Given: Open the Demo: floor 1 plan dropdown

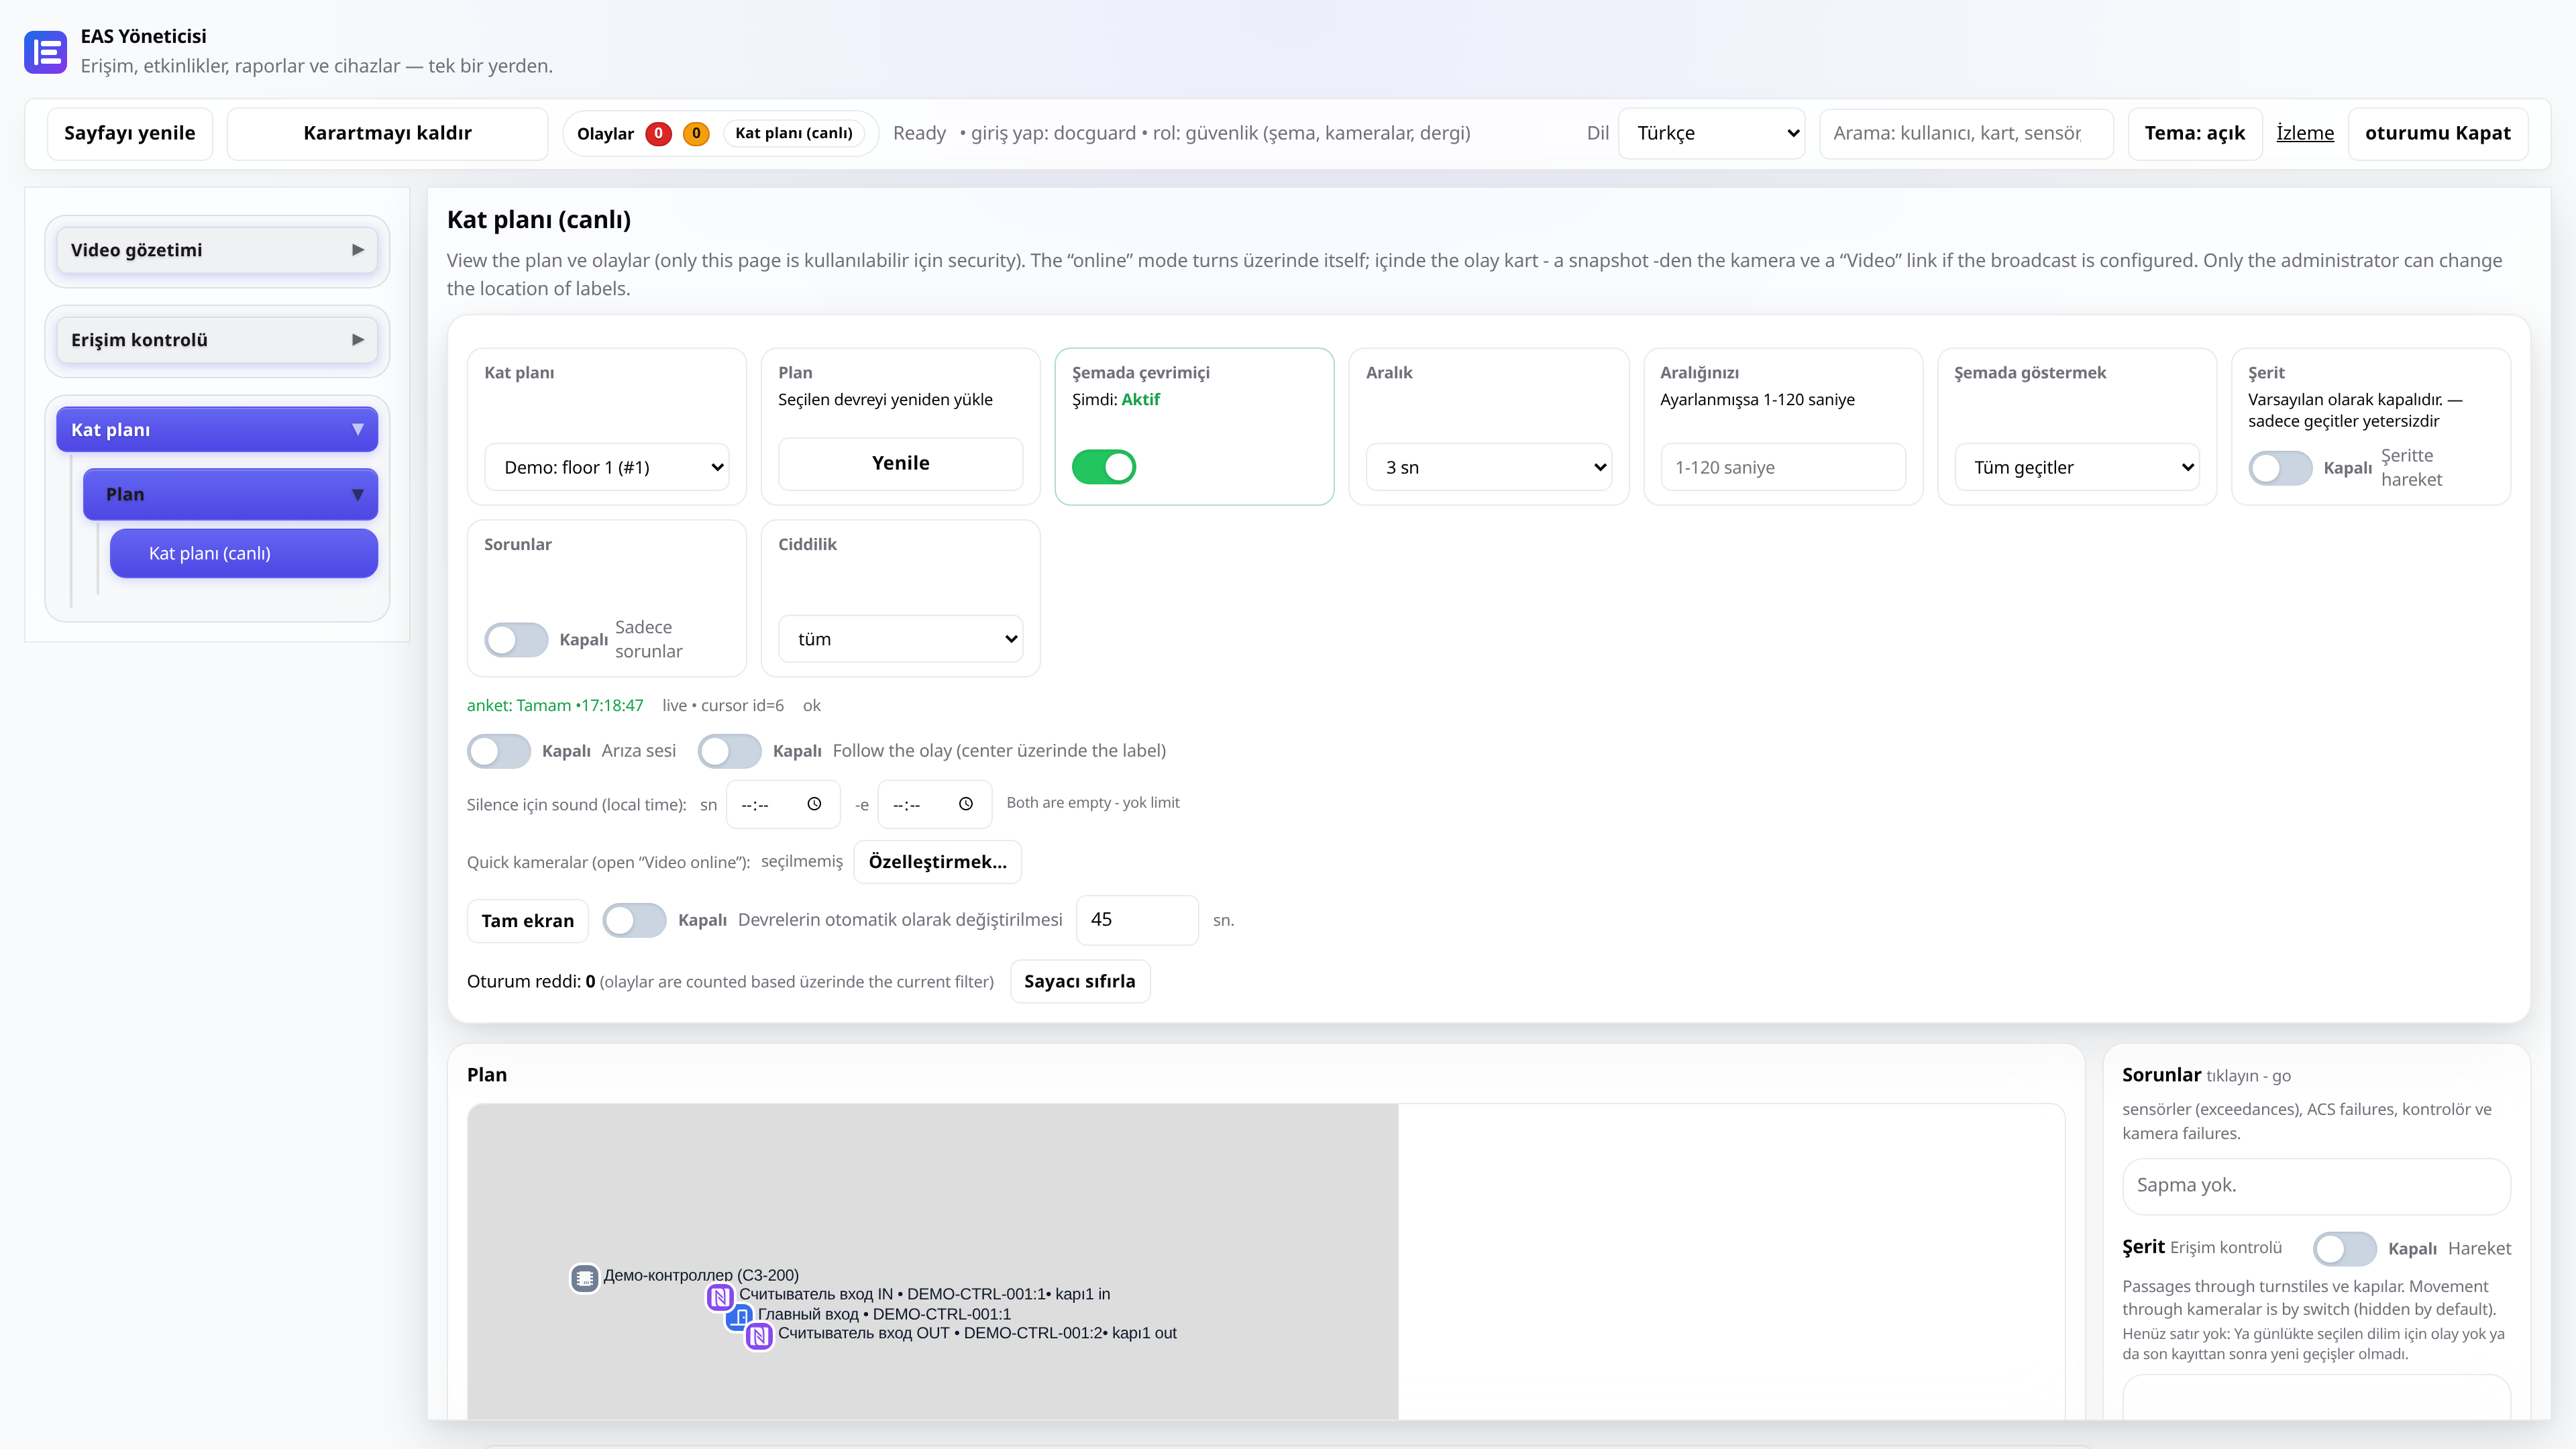Looking at the screenshot, I should point(607,467).
